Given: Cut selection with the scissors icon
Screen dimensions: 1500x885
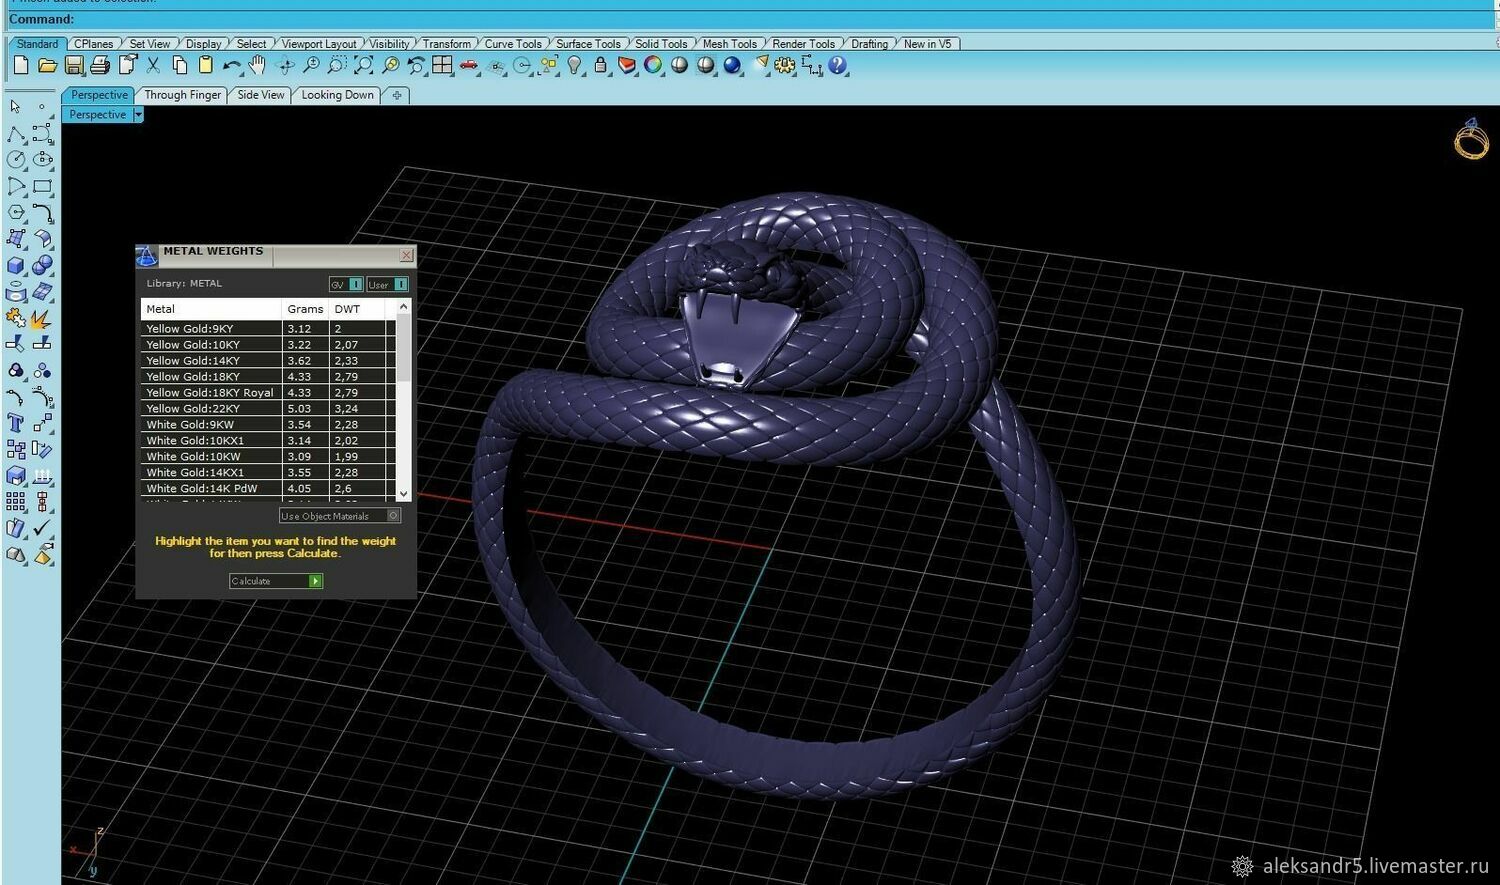Looking at the screenshot, I should (153, 66).
